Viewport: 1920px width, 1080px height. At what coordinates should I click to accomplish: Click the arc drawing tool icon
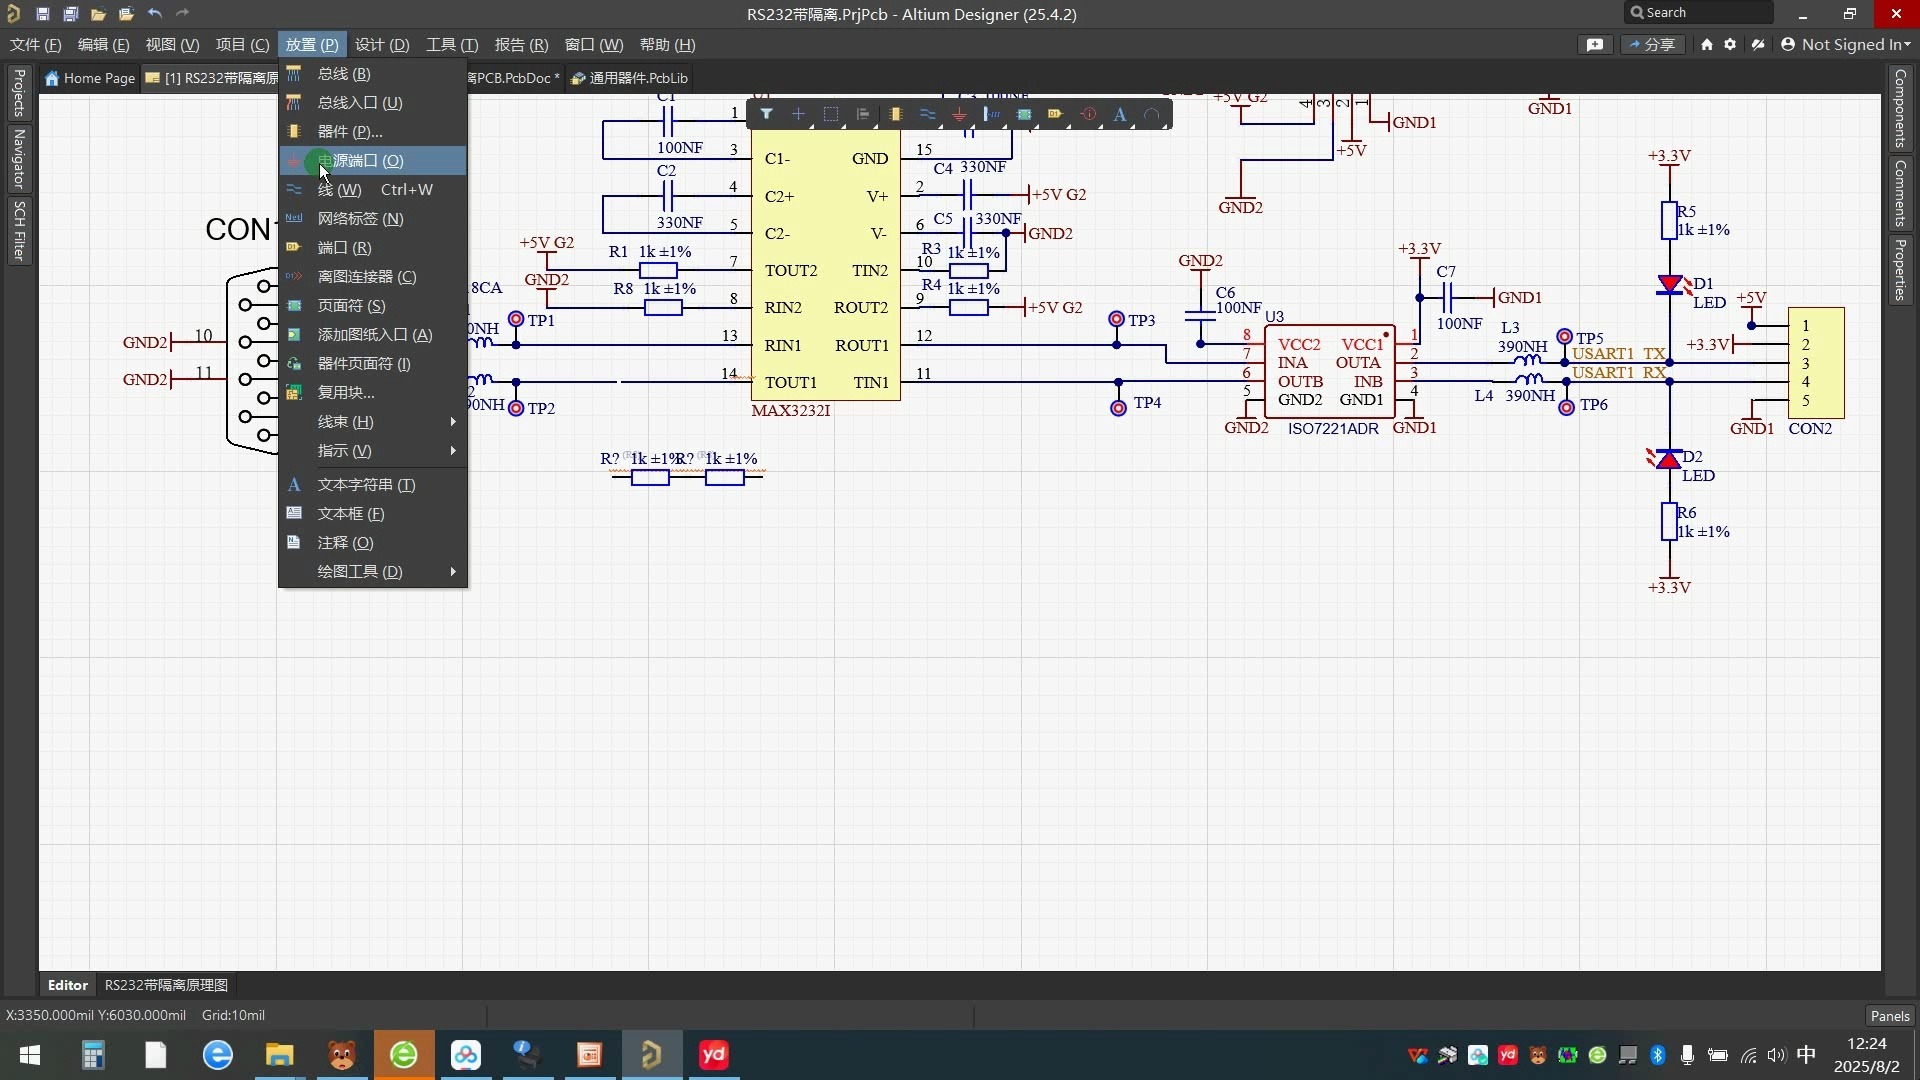pos(1152,114)
